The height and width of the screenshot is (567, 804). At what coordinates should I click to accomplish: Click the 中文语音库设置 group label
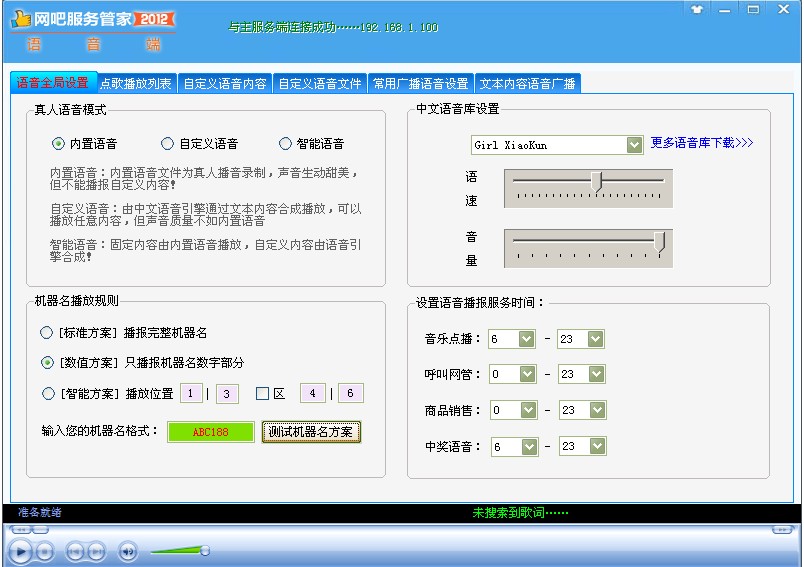(457, 109)
